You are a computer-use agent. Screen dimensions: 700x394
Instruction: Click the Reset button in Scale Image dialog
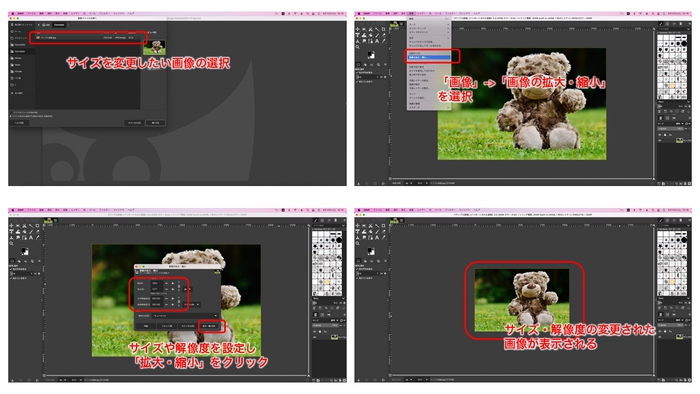(x=167, y=326)
